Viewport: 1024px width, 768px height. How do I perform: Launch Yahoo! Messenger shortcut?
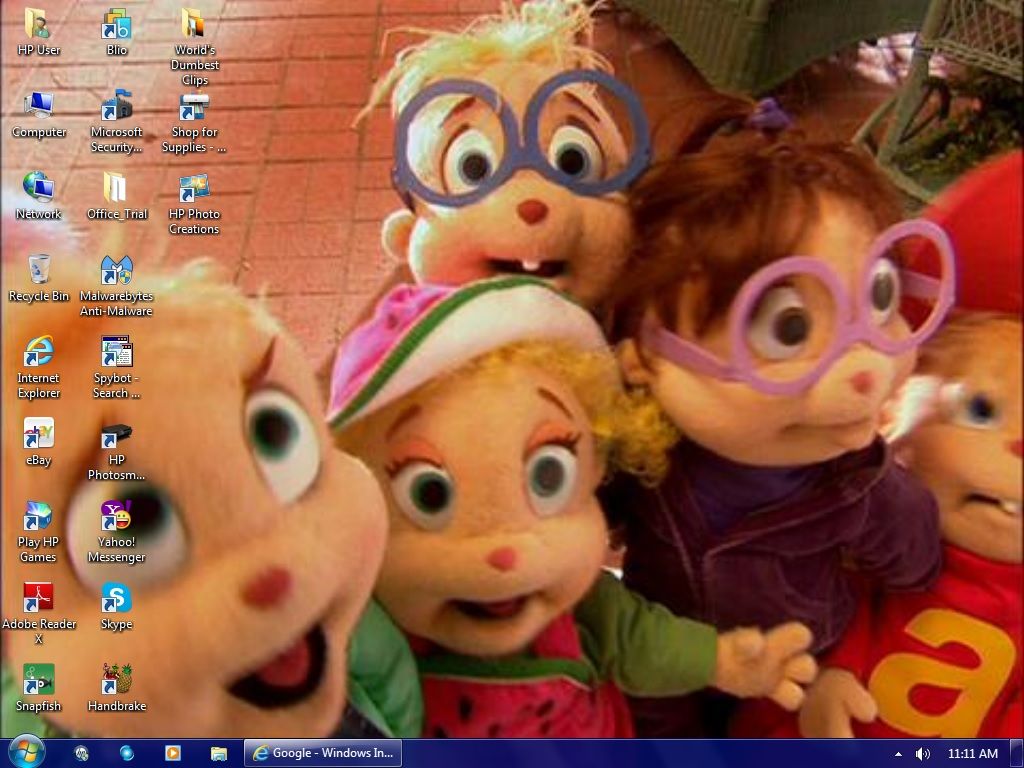click(x=116, y=532)
